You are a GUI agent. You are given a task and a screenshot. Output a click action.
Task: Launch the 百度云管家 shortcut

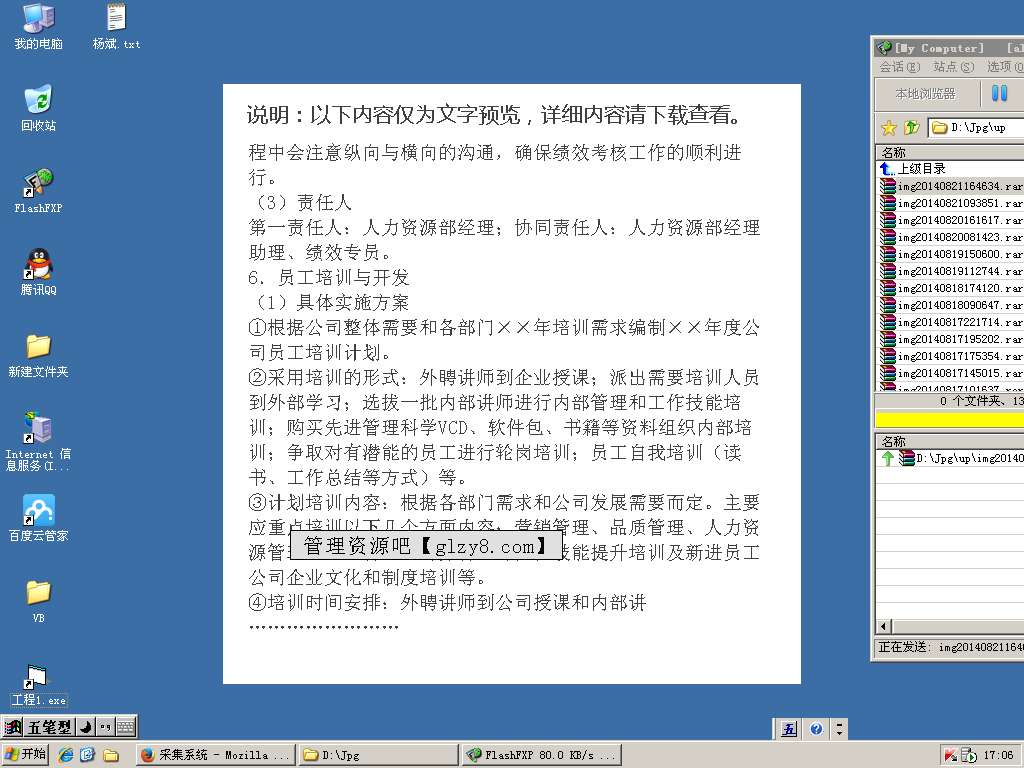tap(39, 519)
